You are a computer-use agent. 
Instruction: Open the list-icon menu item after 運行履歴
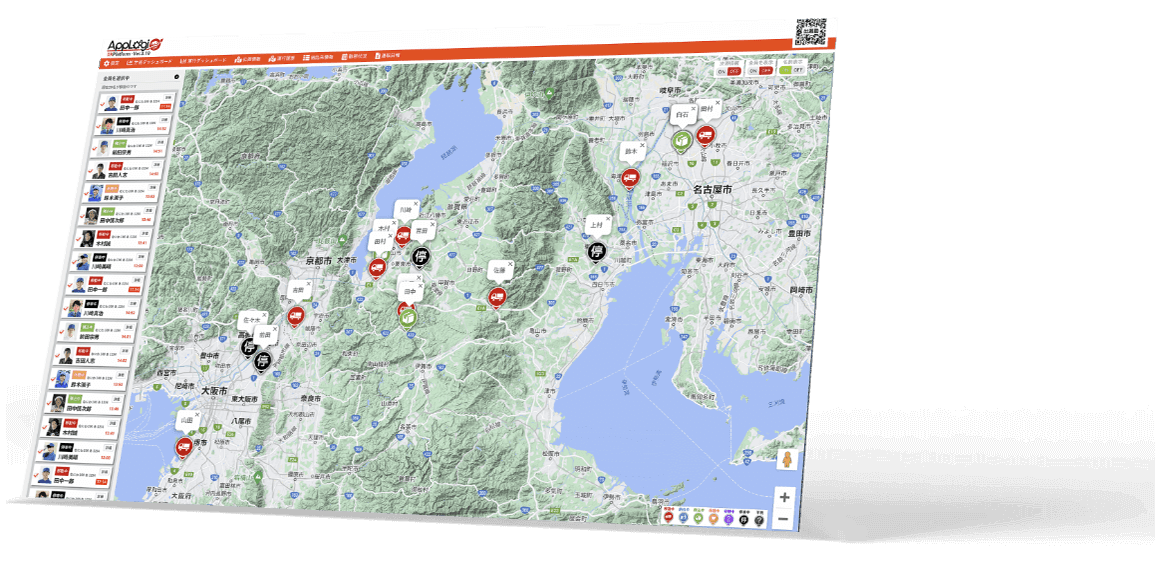coord(317,57)
